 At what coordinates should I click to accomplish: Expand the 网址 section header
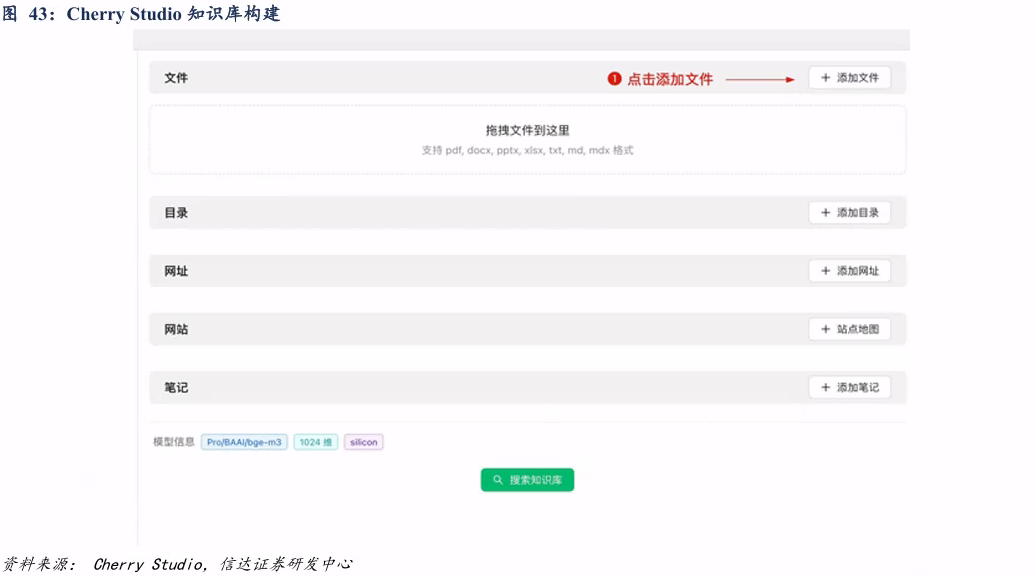coord(176,271)
